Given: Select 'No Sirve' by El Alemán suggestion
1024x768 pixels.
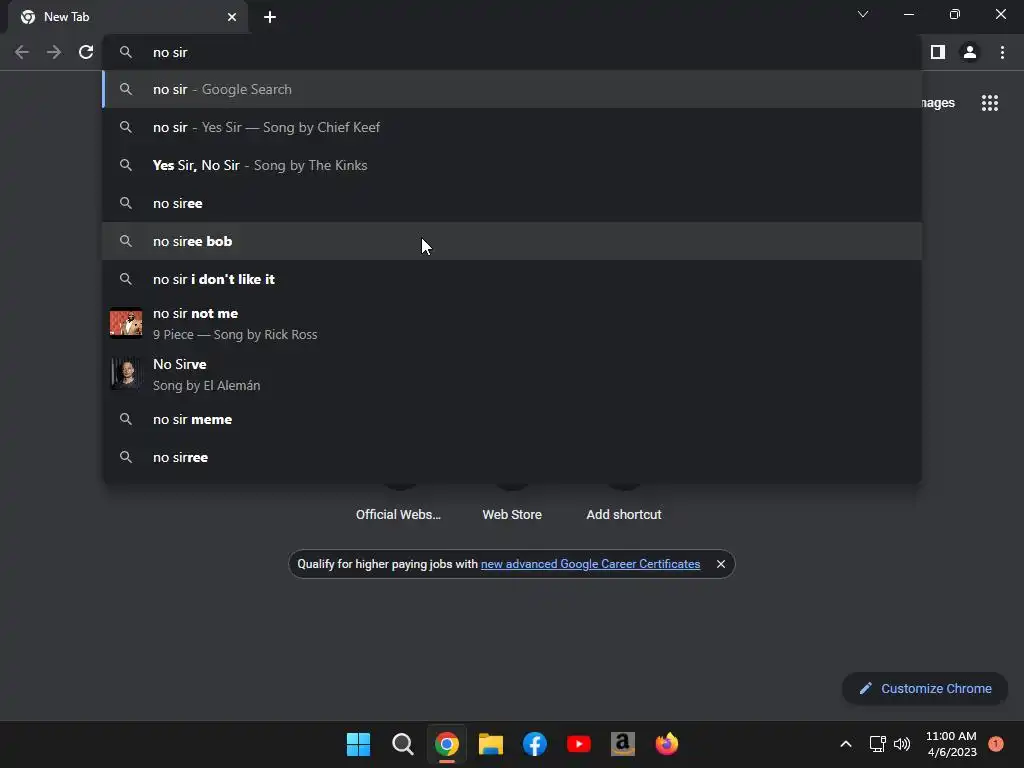Looking at the screenshot, I should point(512,374).
